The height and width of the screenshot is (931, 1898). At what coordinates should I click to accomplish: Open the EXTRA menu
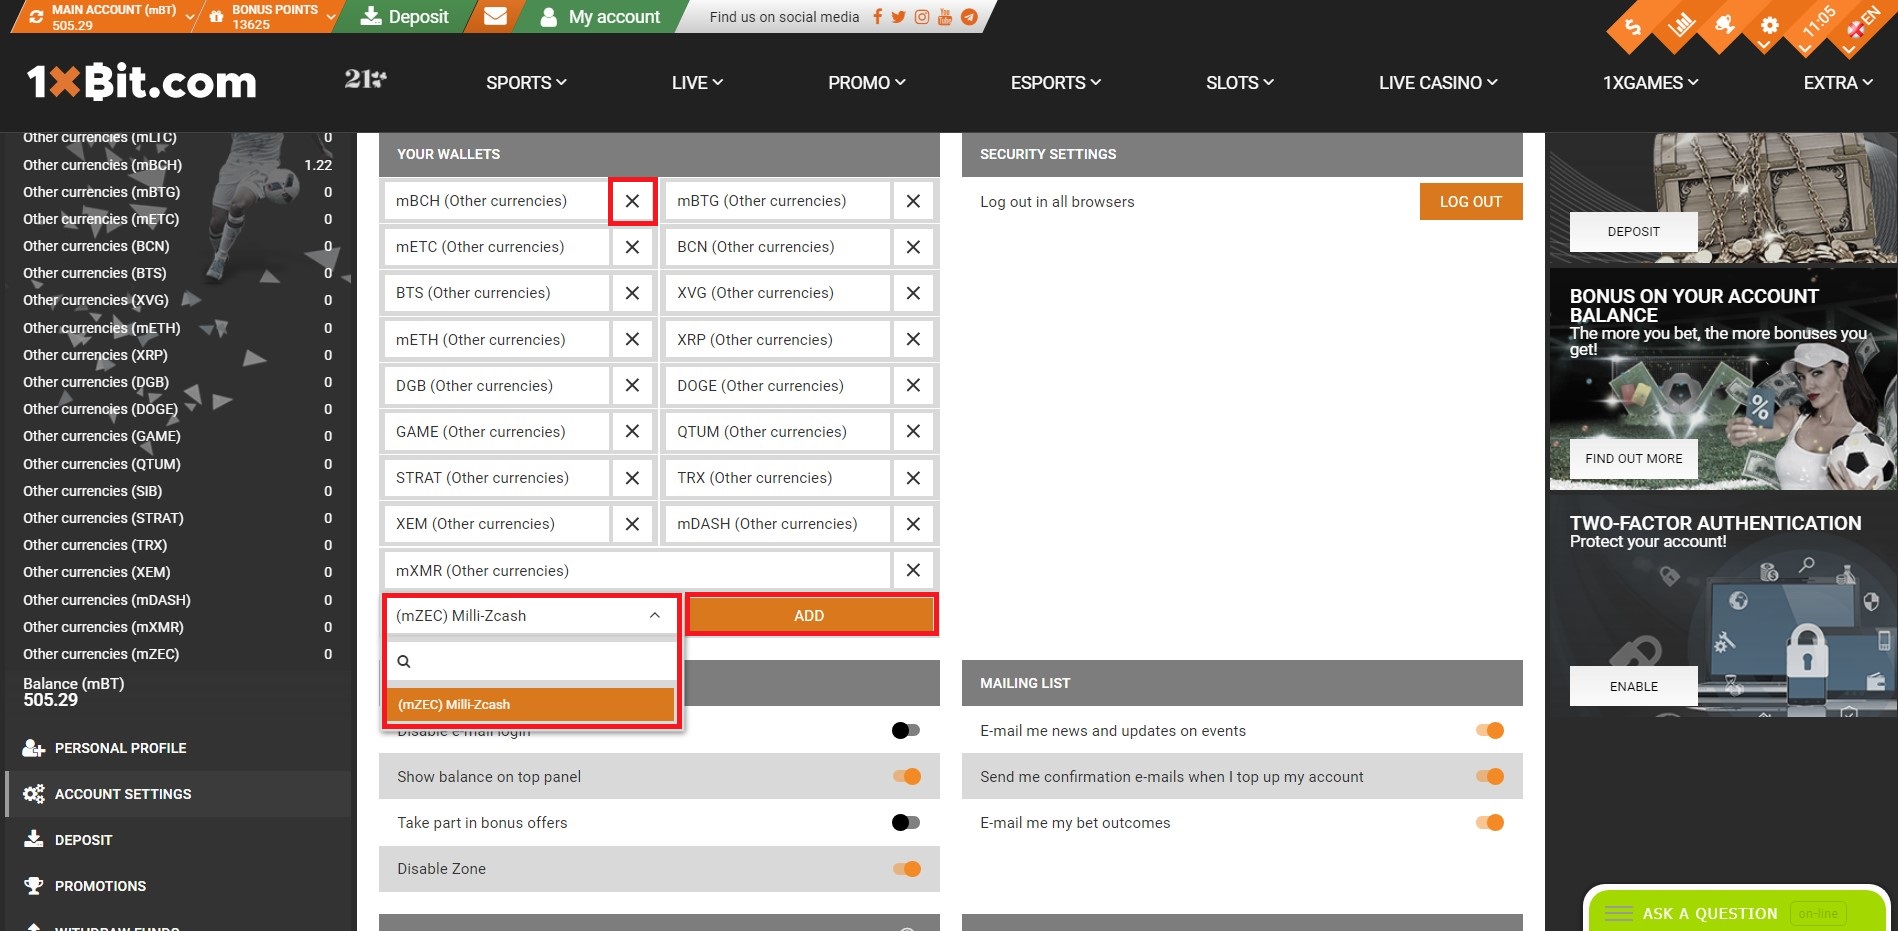tap(1838, 83)
